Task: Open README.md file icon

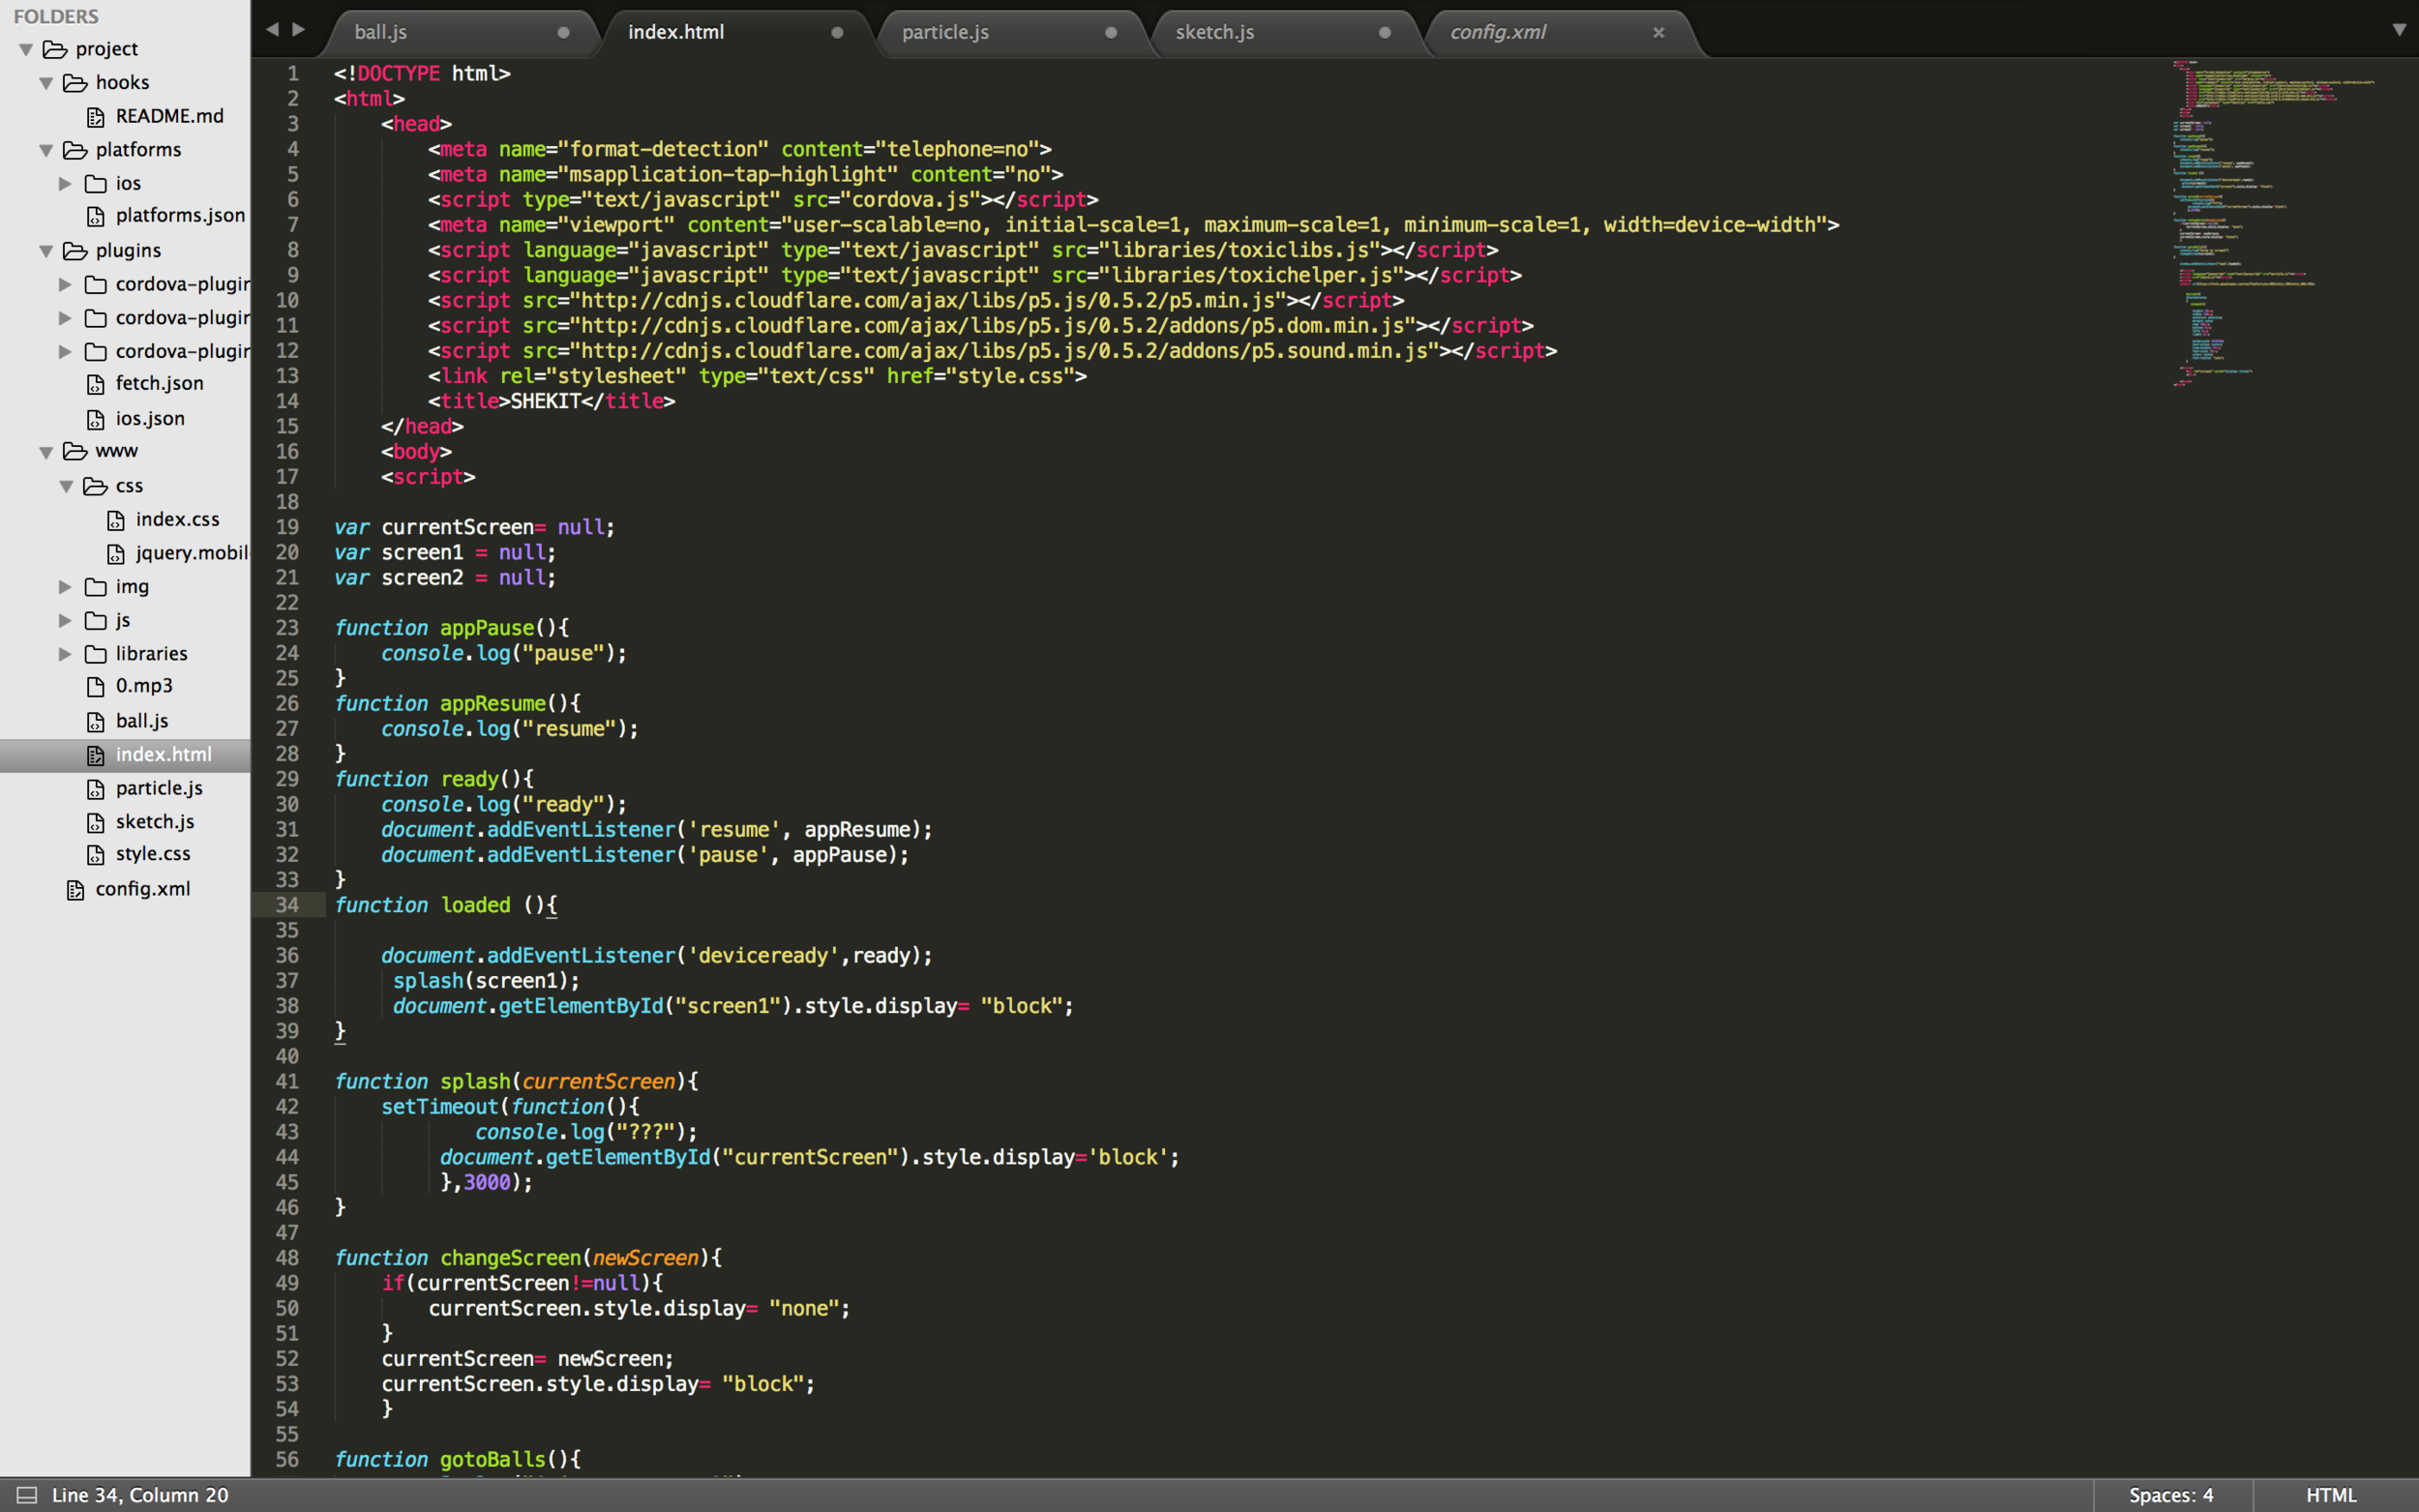Action: (96, 117)
